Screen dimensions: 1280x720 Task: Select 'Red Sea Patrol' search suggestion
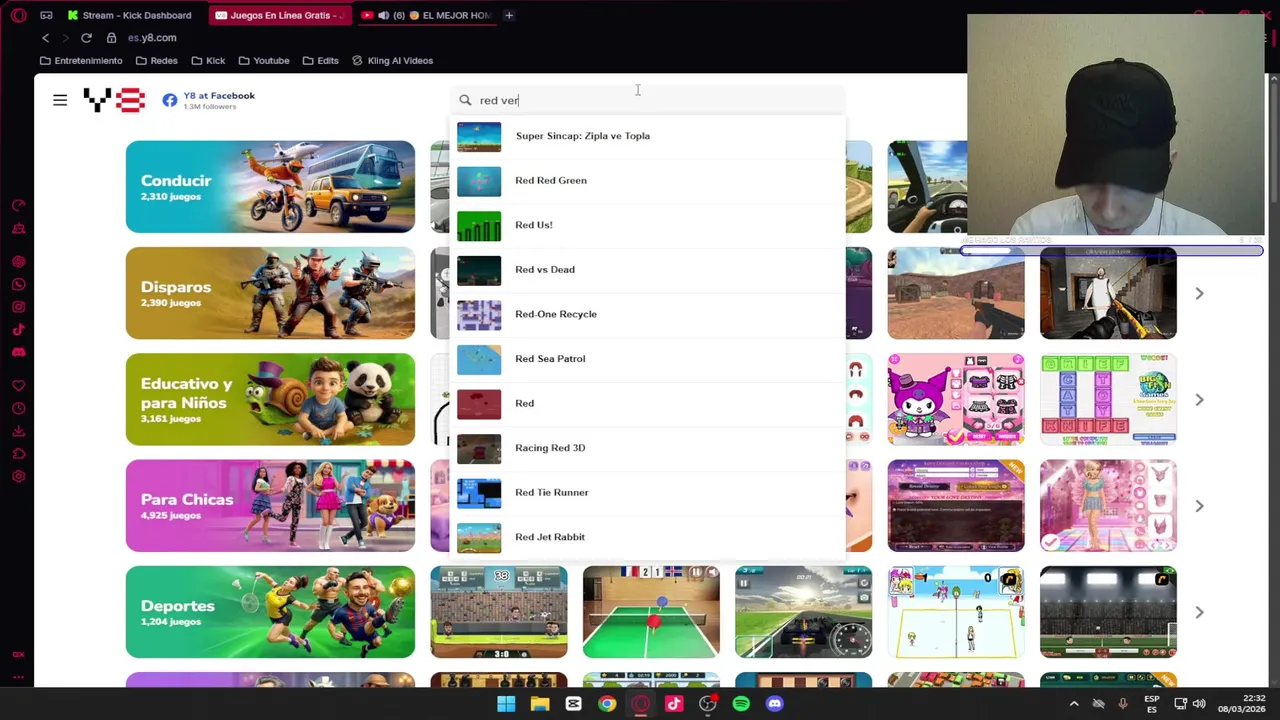648,359
